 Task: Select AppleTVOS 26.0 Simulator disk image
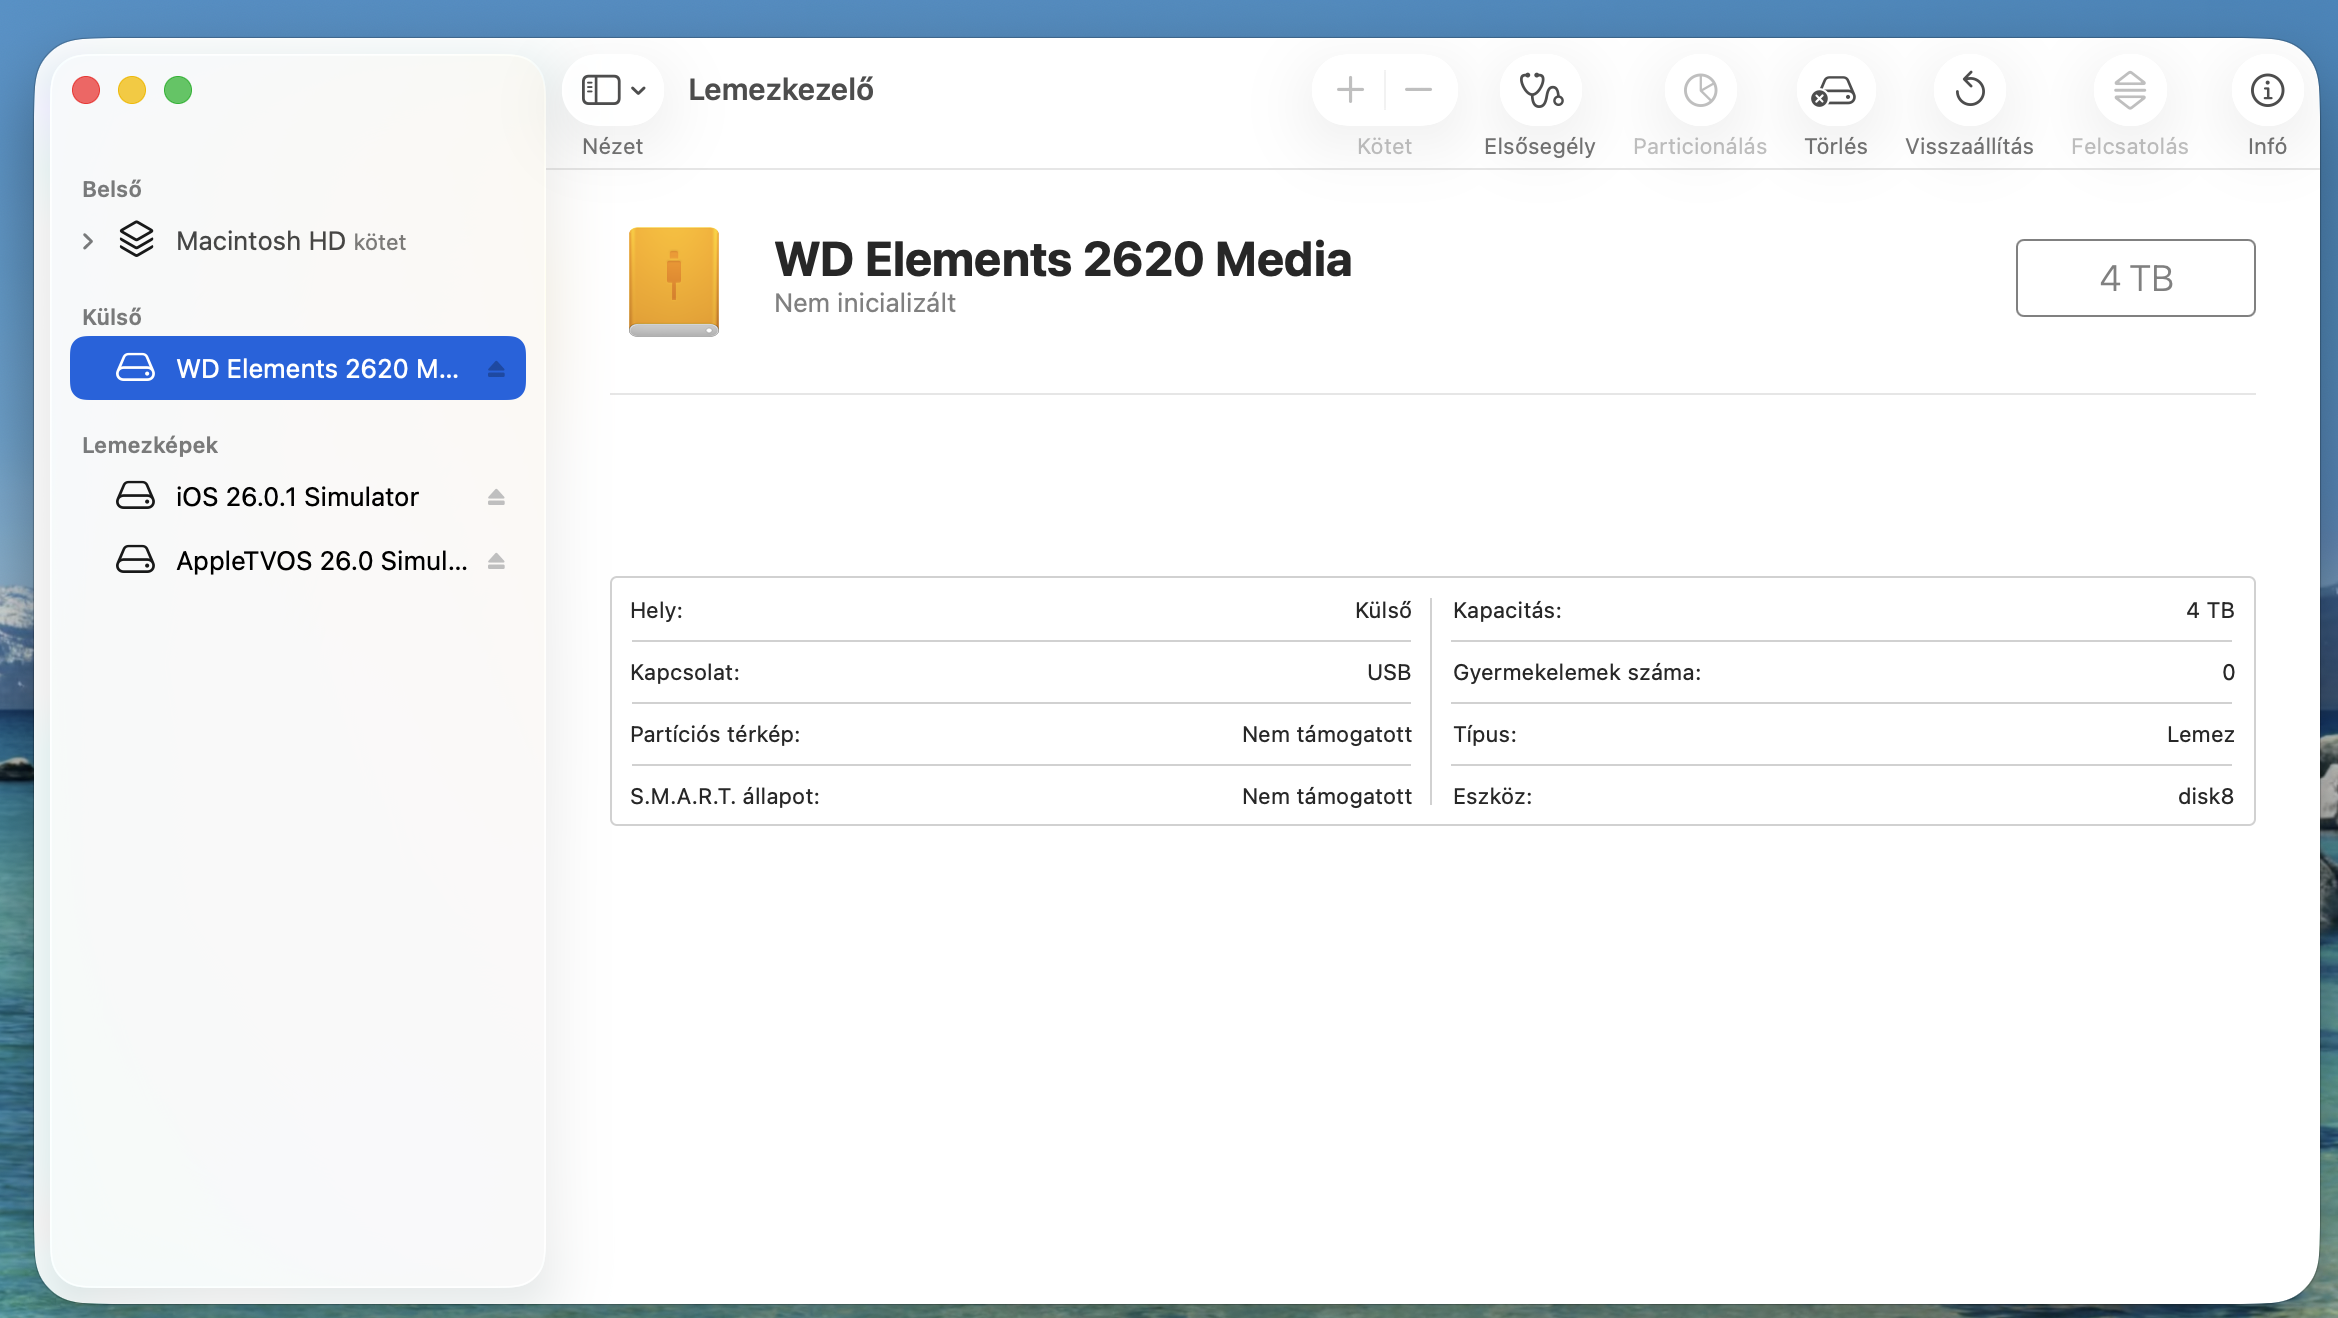(320, 561)
